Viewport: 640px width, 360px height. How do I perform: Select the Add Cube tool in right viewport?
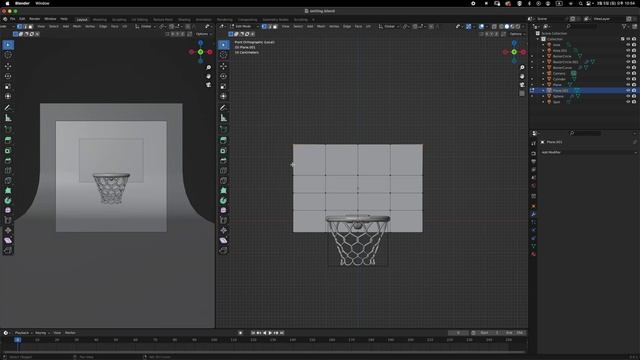pyautogui.click(x=223, y=129)
